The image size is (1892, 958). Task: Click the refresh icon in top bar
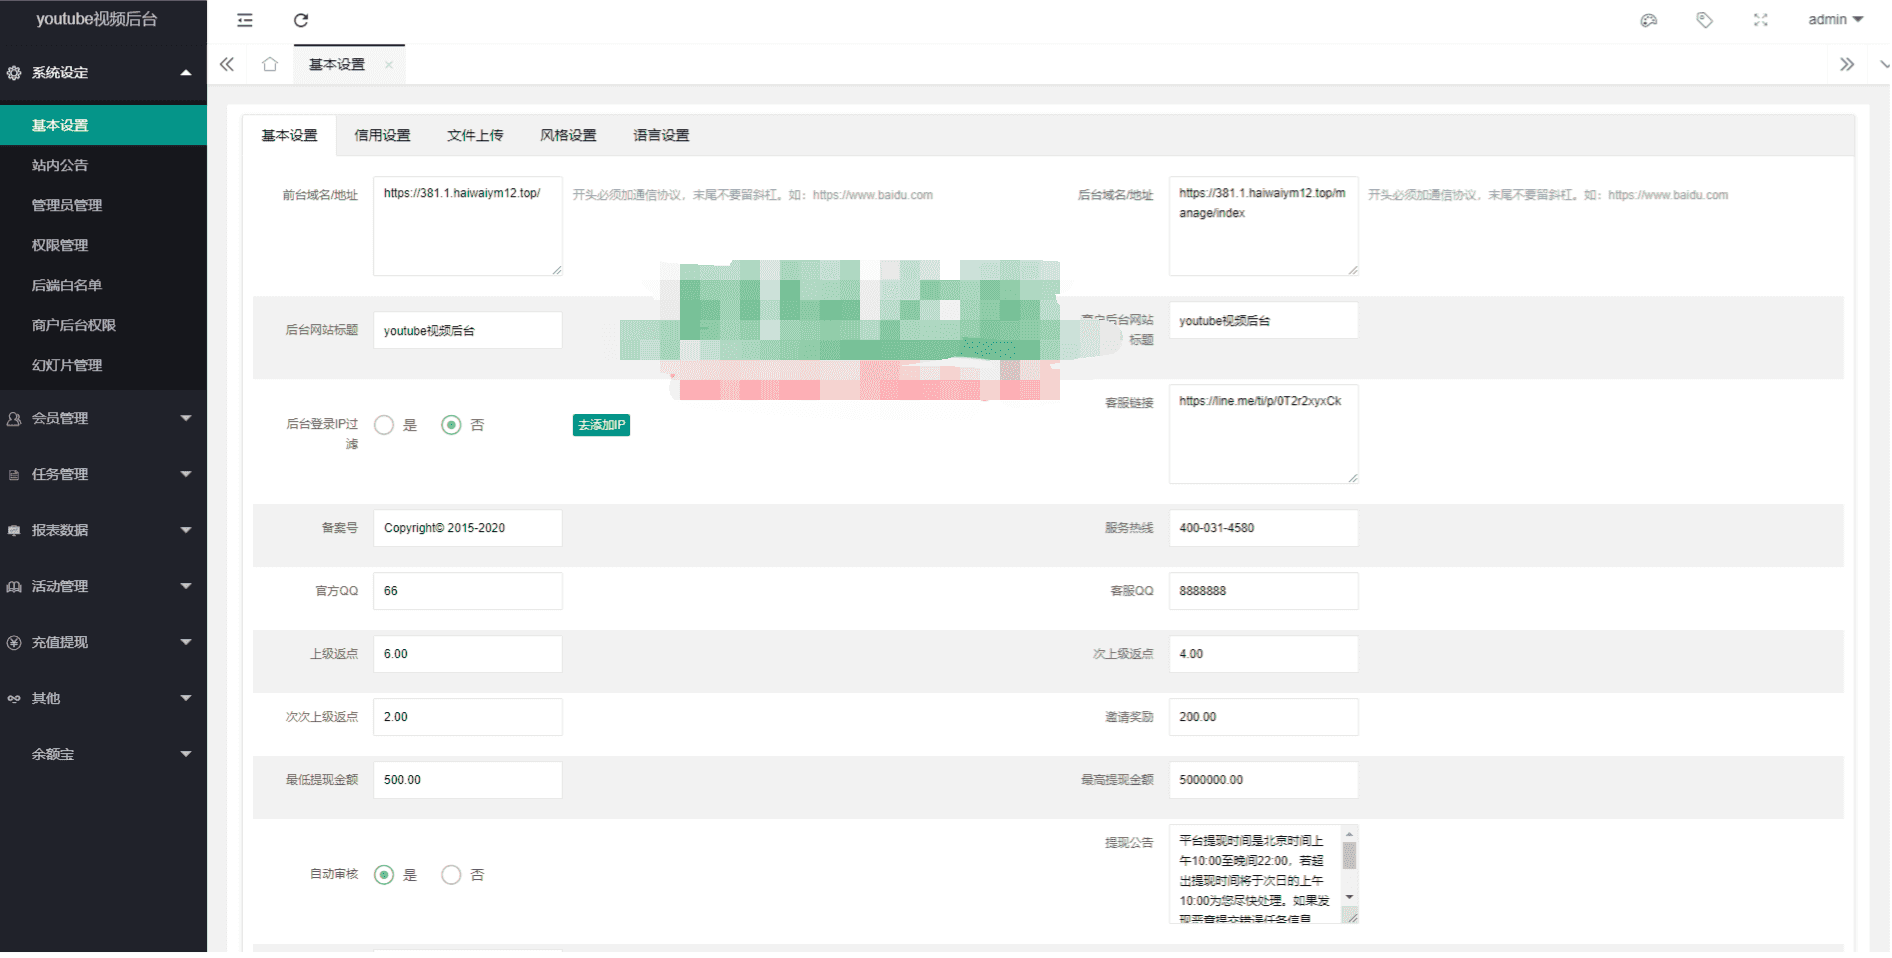click(301, 20)
